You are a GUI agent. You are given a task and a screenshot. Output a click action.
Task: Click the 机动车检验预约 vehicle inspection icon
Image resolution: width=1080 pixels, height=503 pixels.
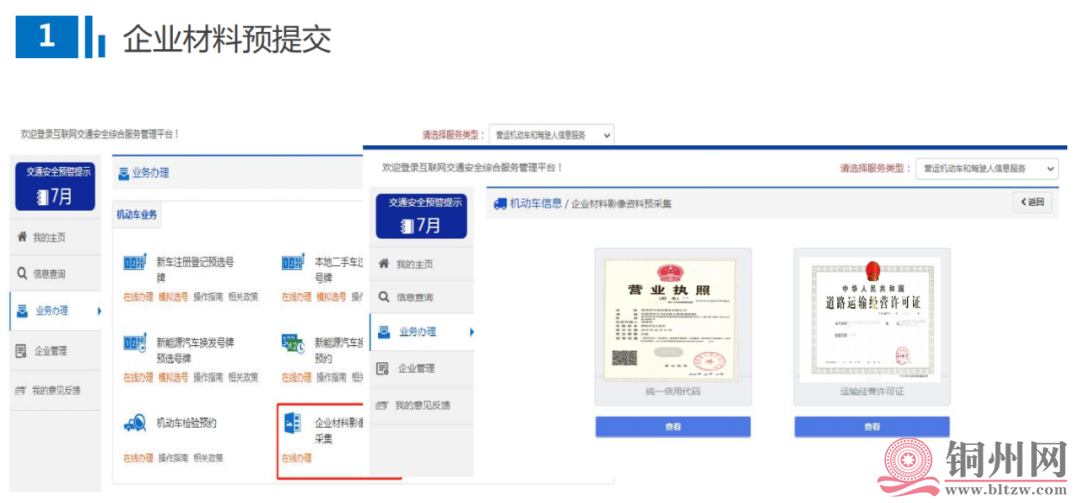134,424
